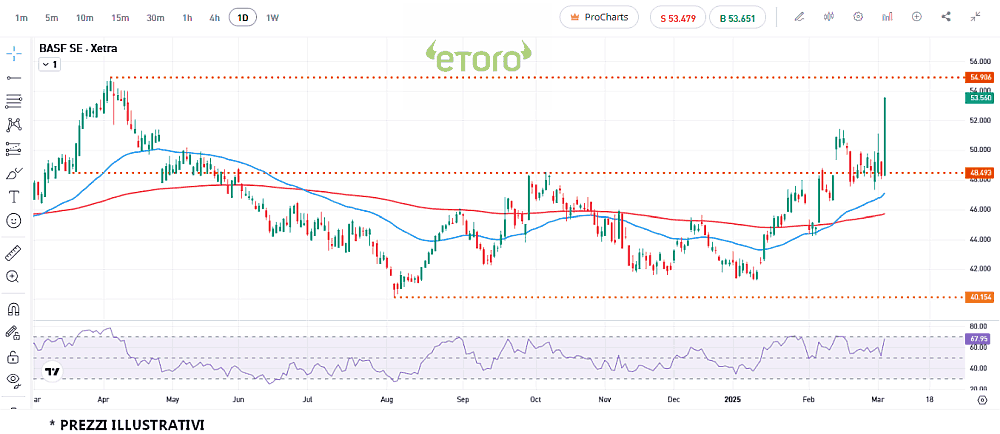Screen dimensions: 1000x434
Task: Toggle lock all drawing tools
Action: point(13,357)
